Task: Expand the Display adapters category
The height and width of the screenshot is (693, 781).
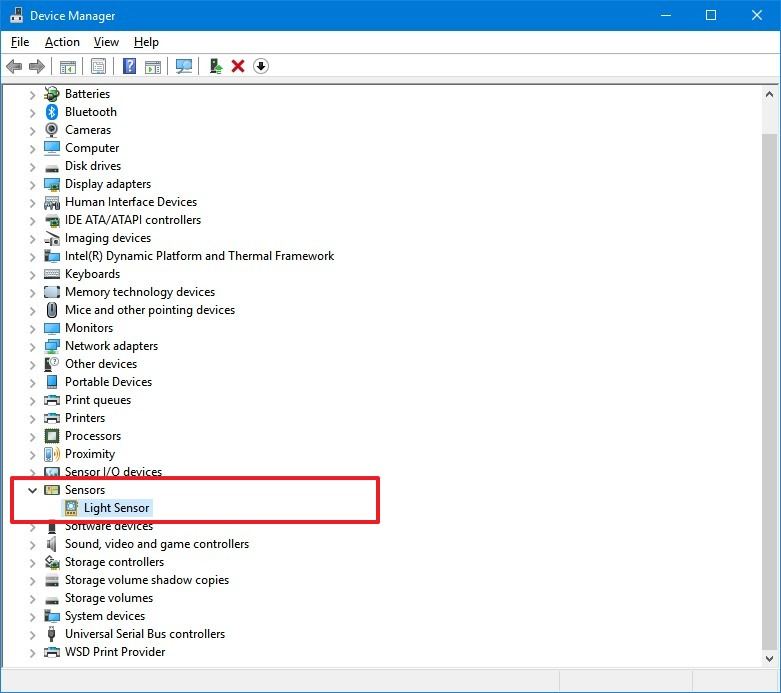Action: pos(33,184)
